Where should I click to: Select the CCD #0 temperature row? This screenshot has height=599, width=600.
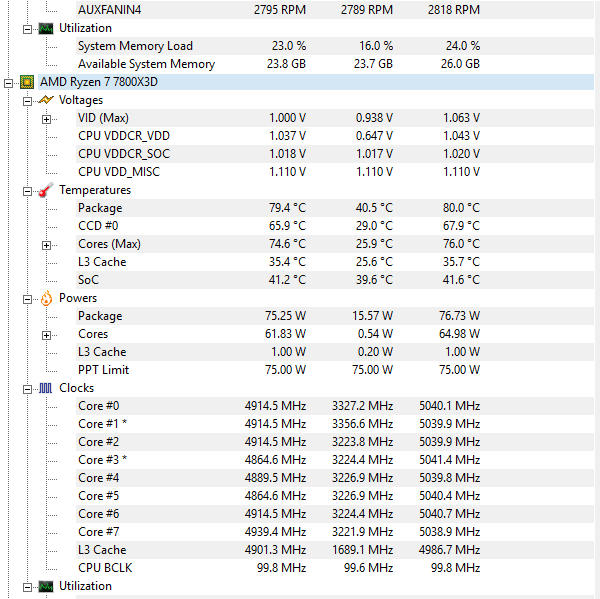(335, 226)
